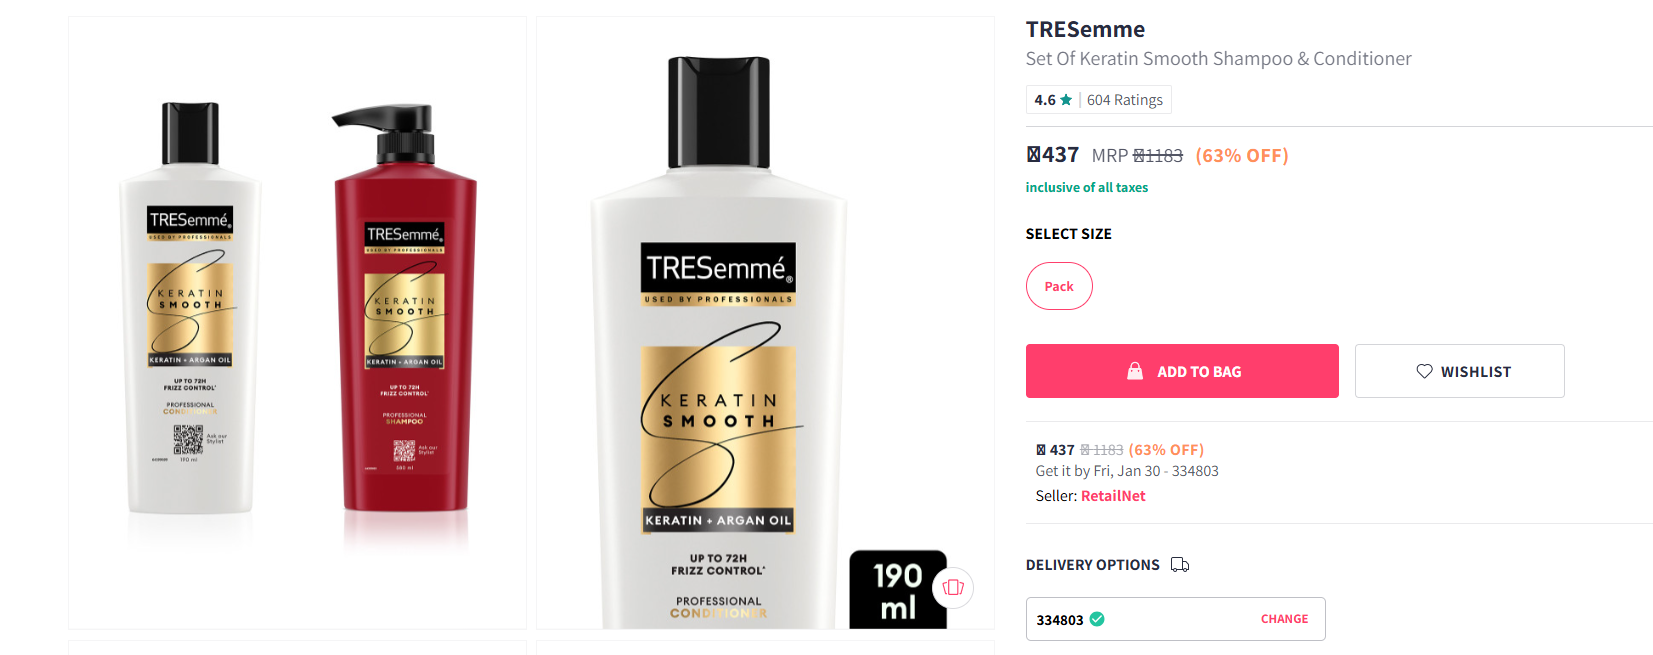Click the 334803 pincode field

(x=1176, y=619)
